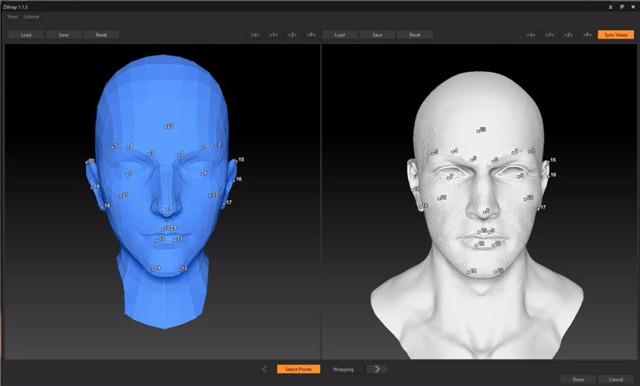Switch to the Select Points step
The width and height of the screenshot is (640, 386).
[x=298, y=369]
